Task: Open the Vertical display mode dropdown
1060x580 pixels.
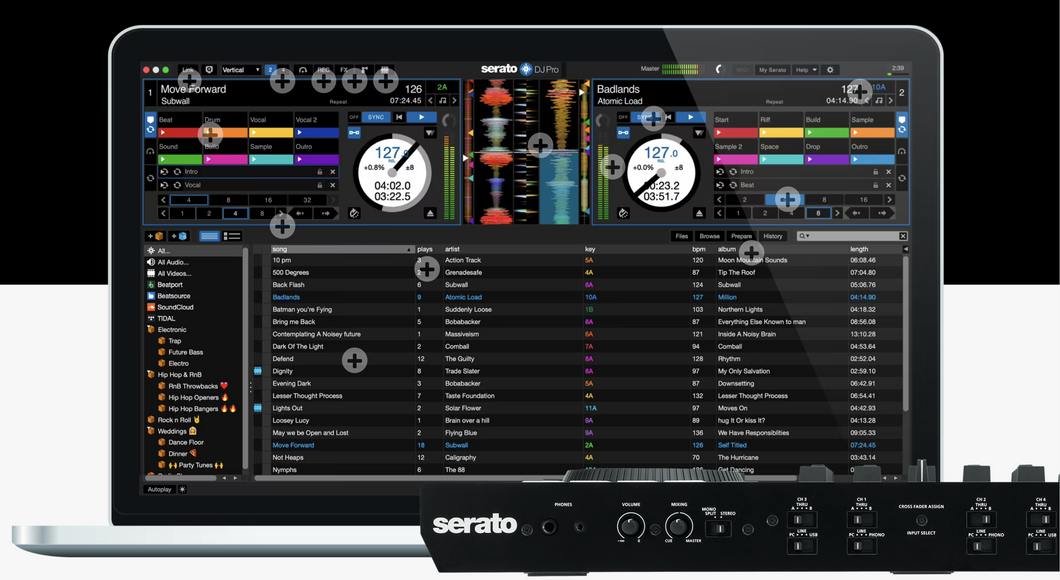Action: pyautogui.click(x=241, y=70)
